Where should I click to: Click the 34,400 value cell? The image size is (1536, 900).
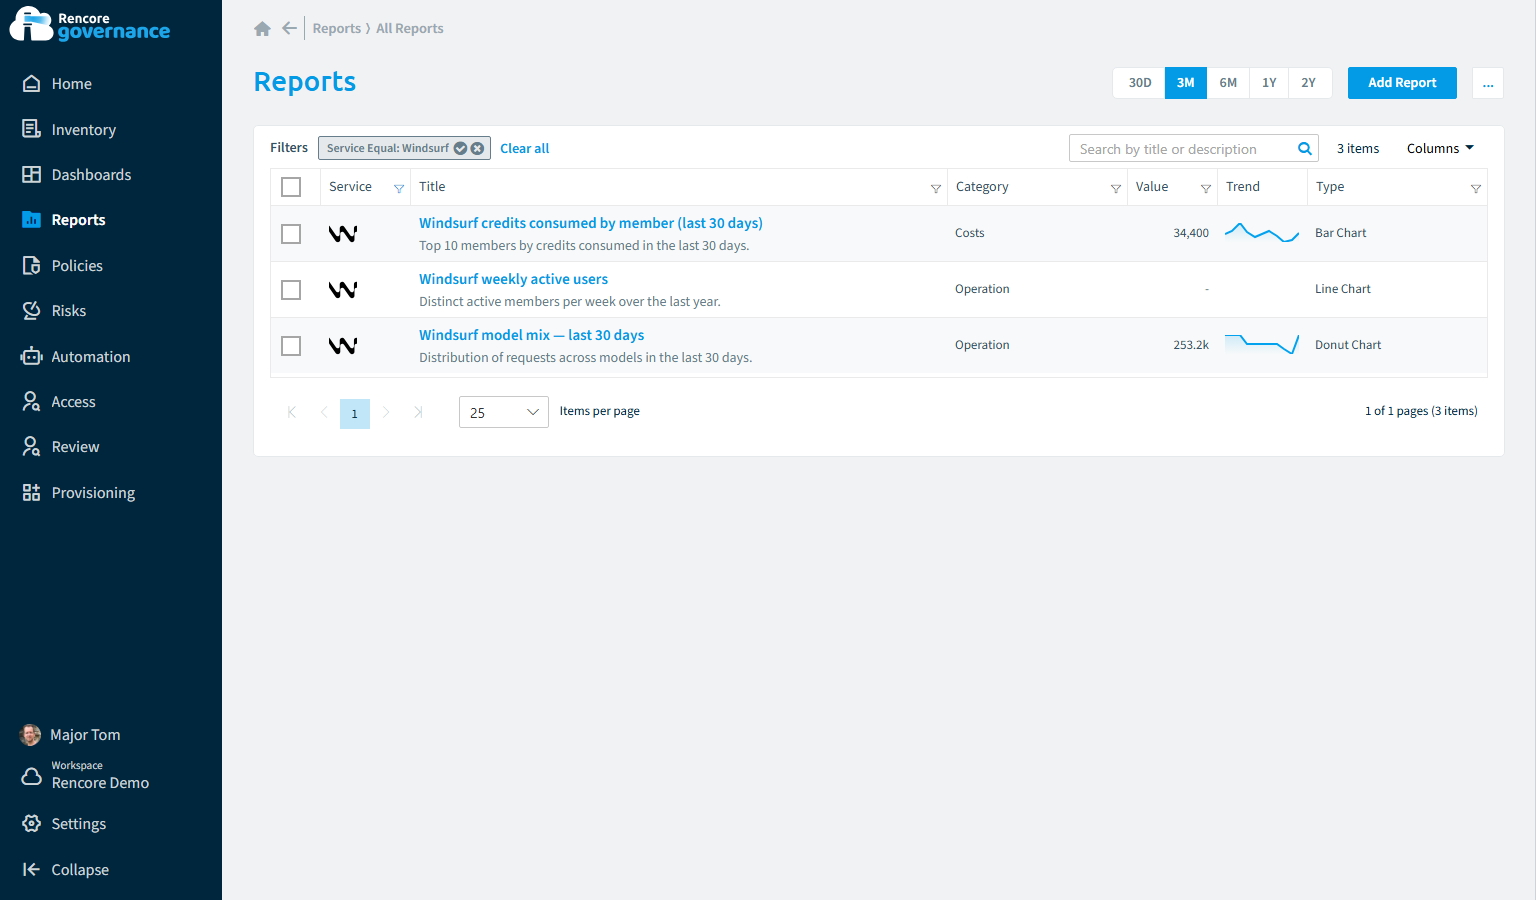[1191, 233]
